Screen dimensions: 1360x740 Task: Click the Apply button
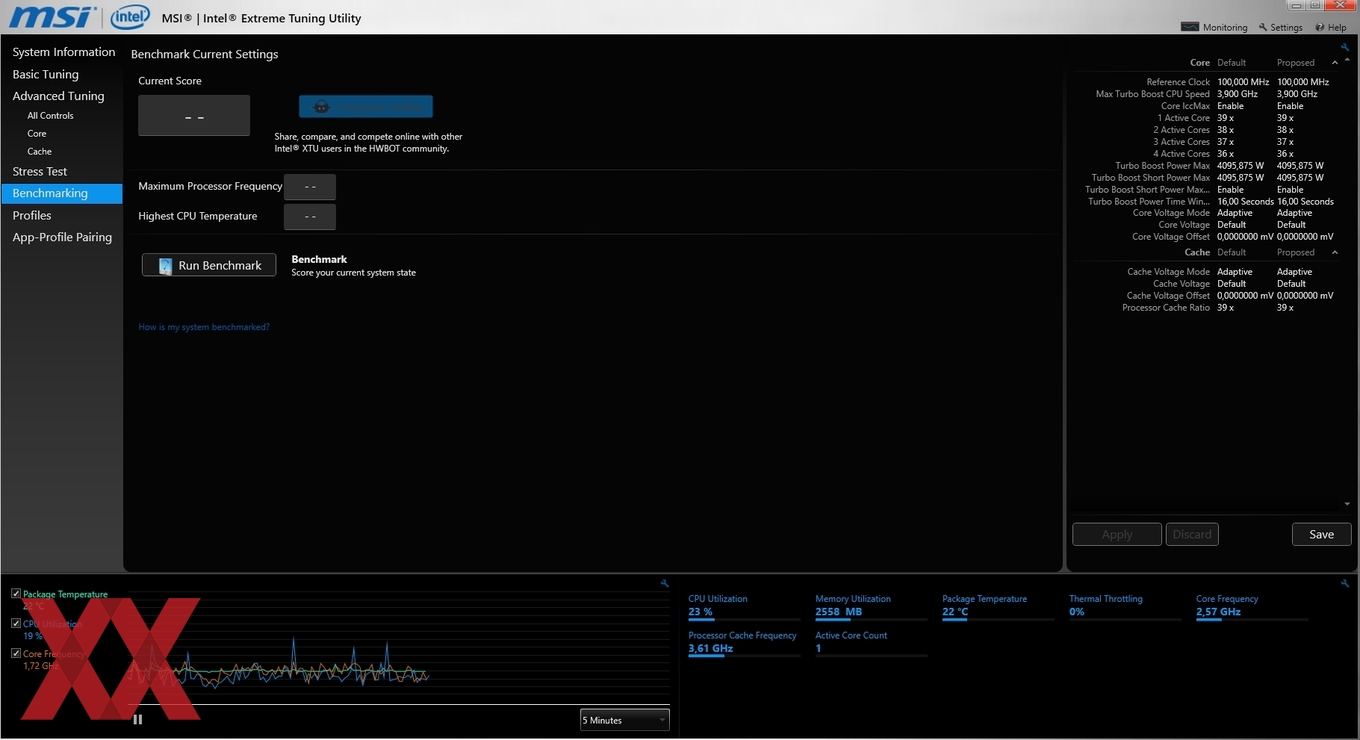(1117, 534)
